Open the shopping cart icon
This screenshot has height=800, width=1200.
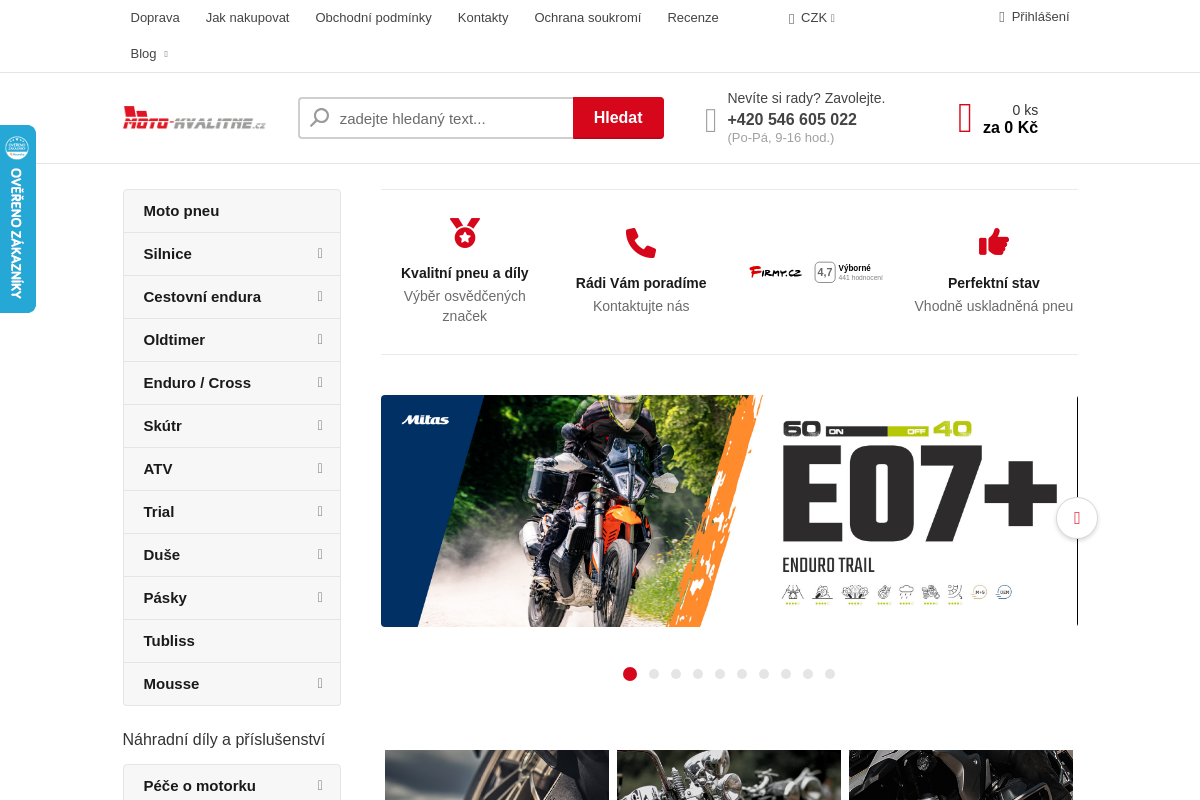click(963, 118)
